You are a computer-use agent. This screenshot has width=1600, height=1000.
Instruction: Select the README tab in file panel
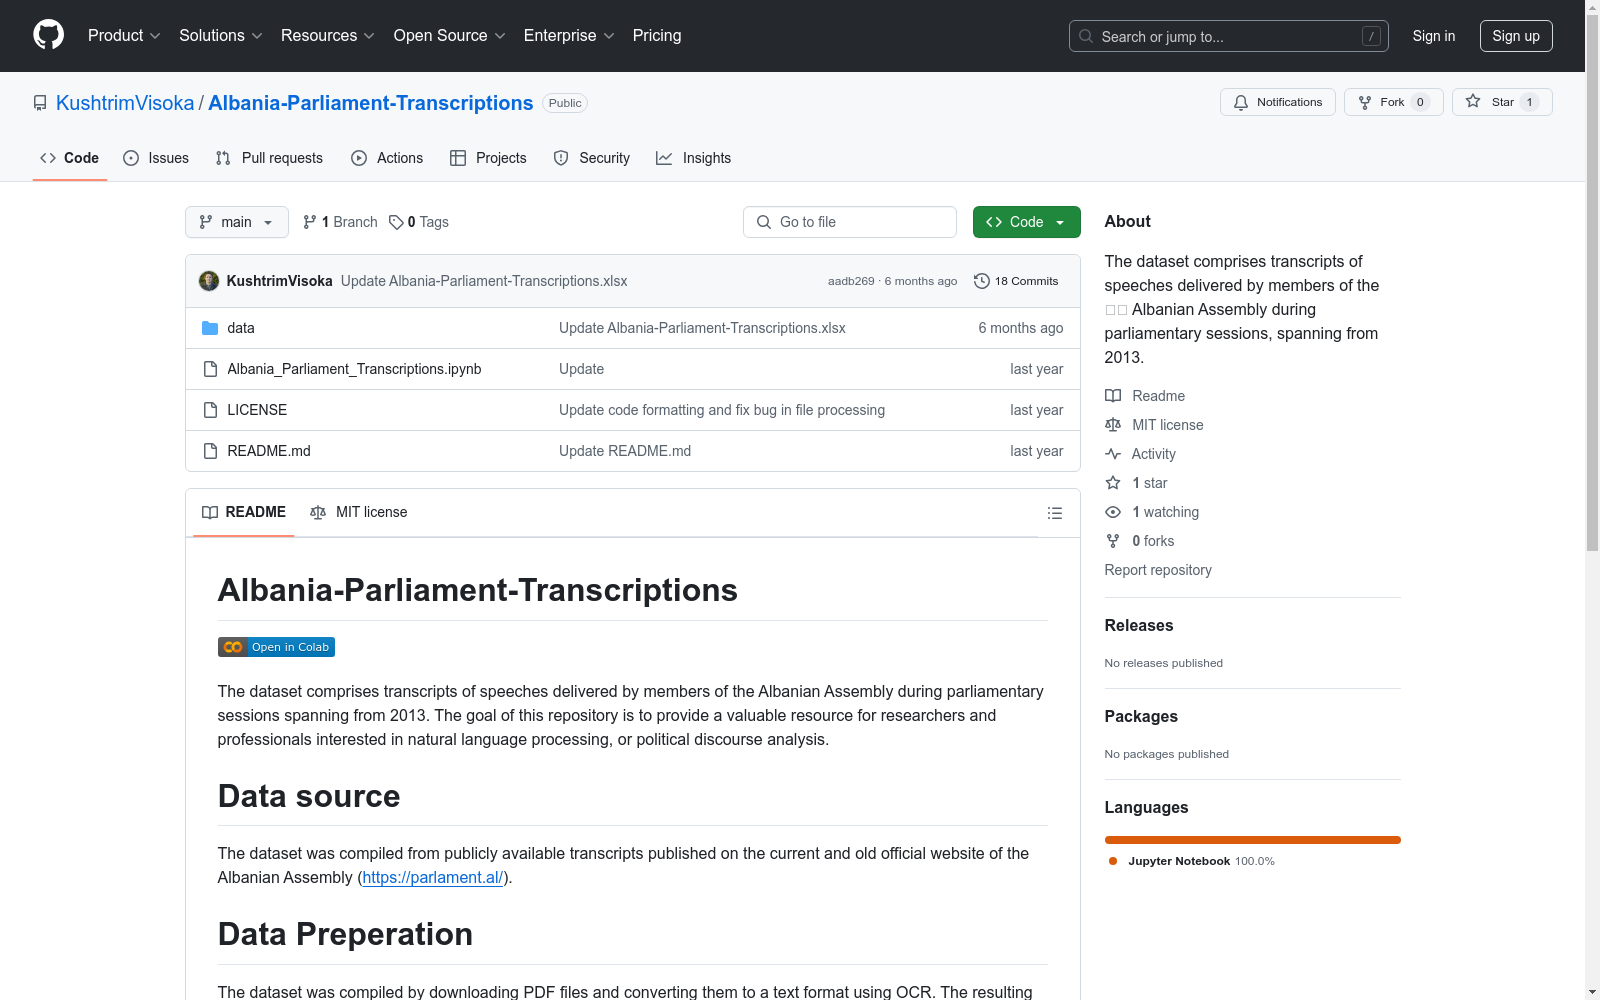pos(244,512)
